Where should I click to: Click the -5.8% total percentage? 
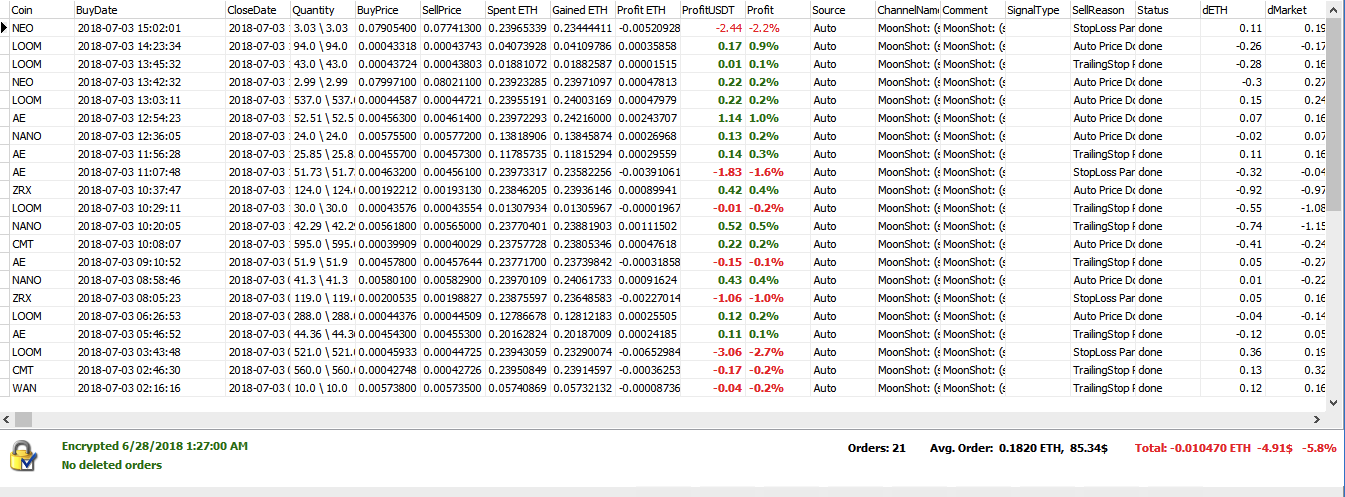[x=1319, y=448]
